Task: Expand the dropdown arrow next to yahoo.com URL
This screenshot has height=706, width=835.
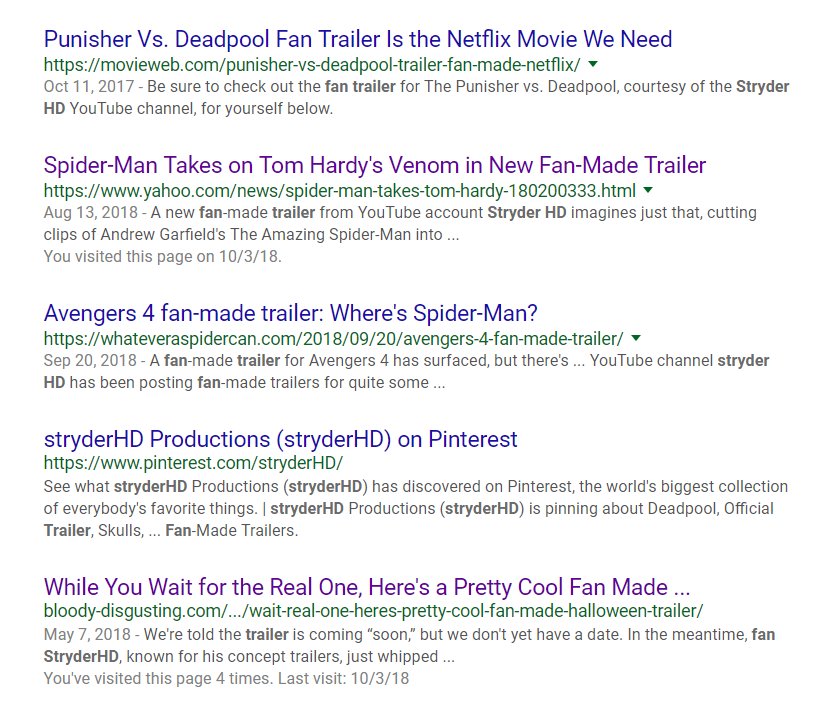Action: pos(648,190)
